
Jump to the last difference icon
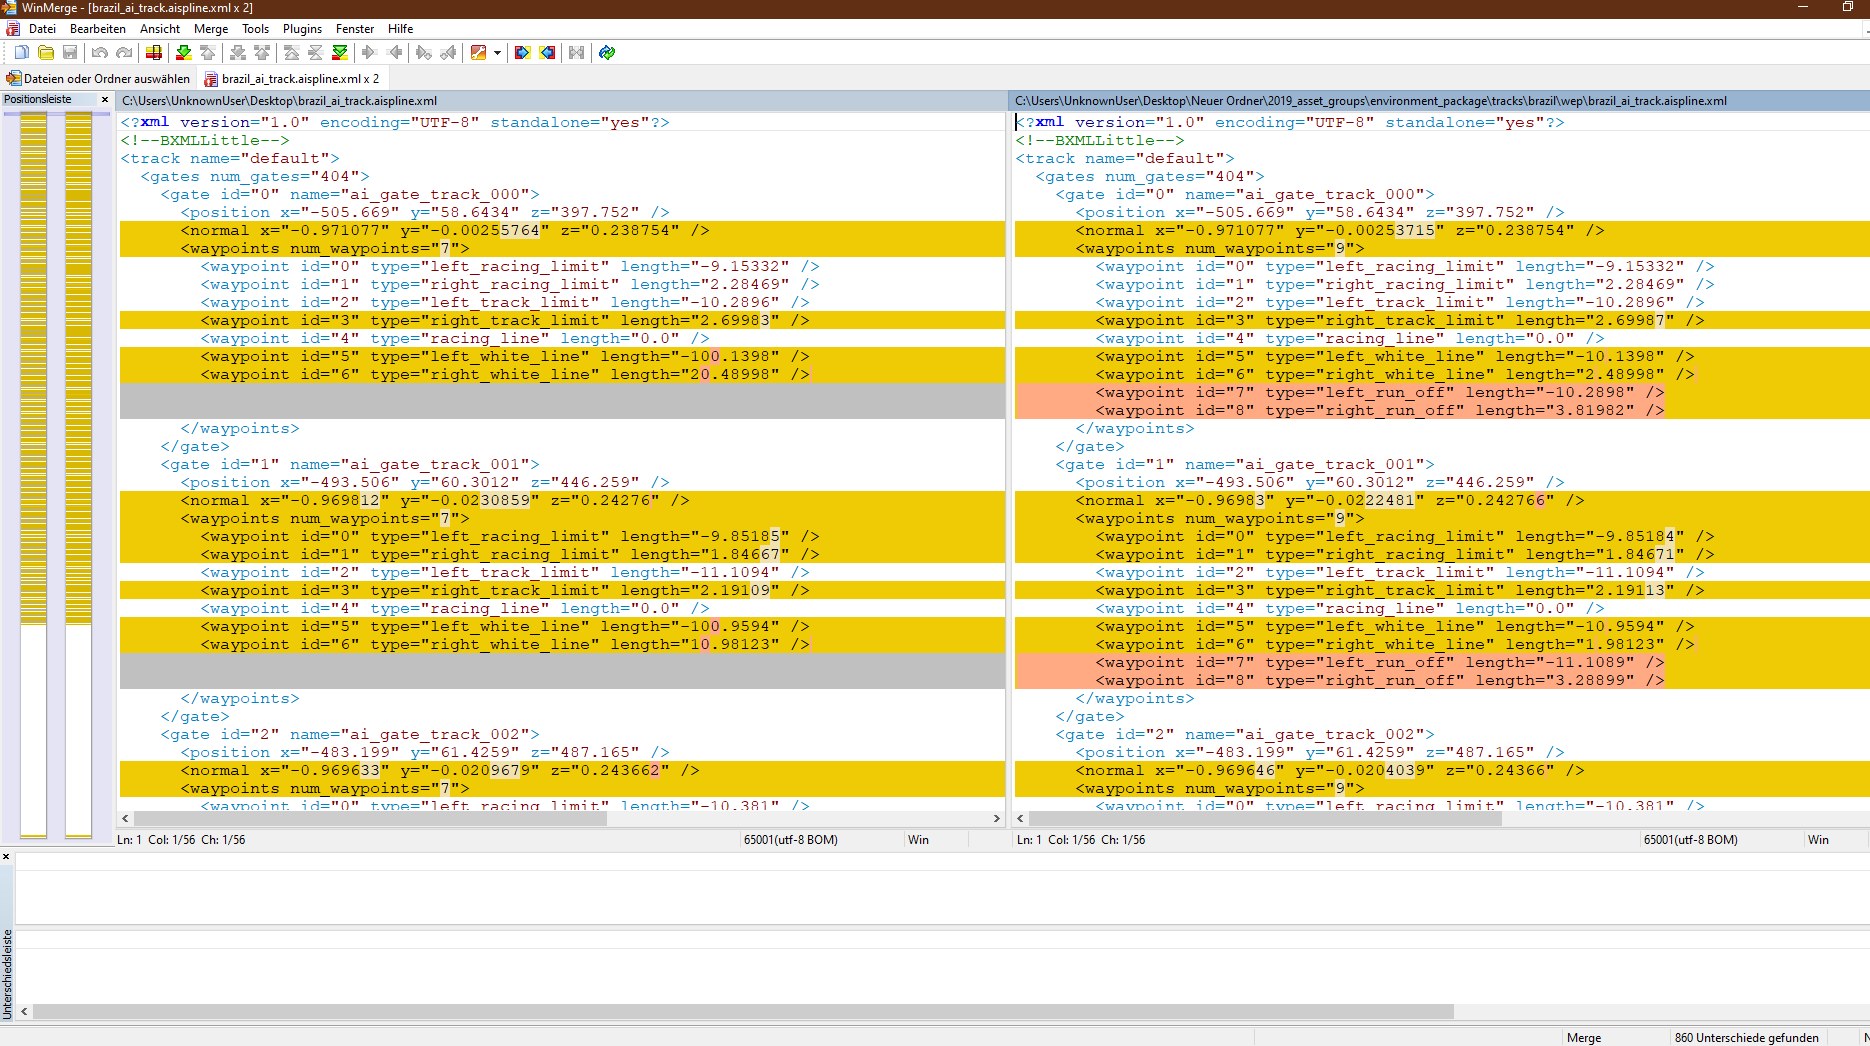coord(340,52)
